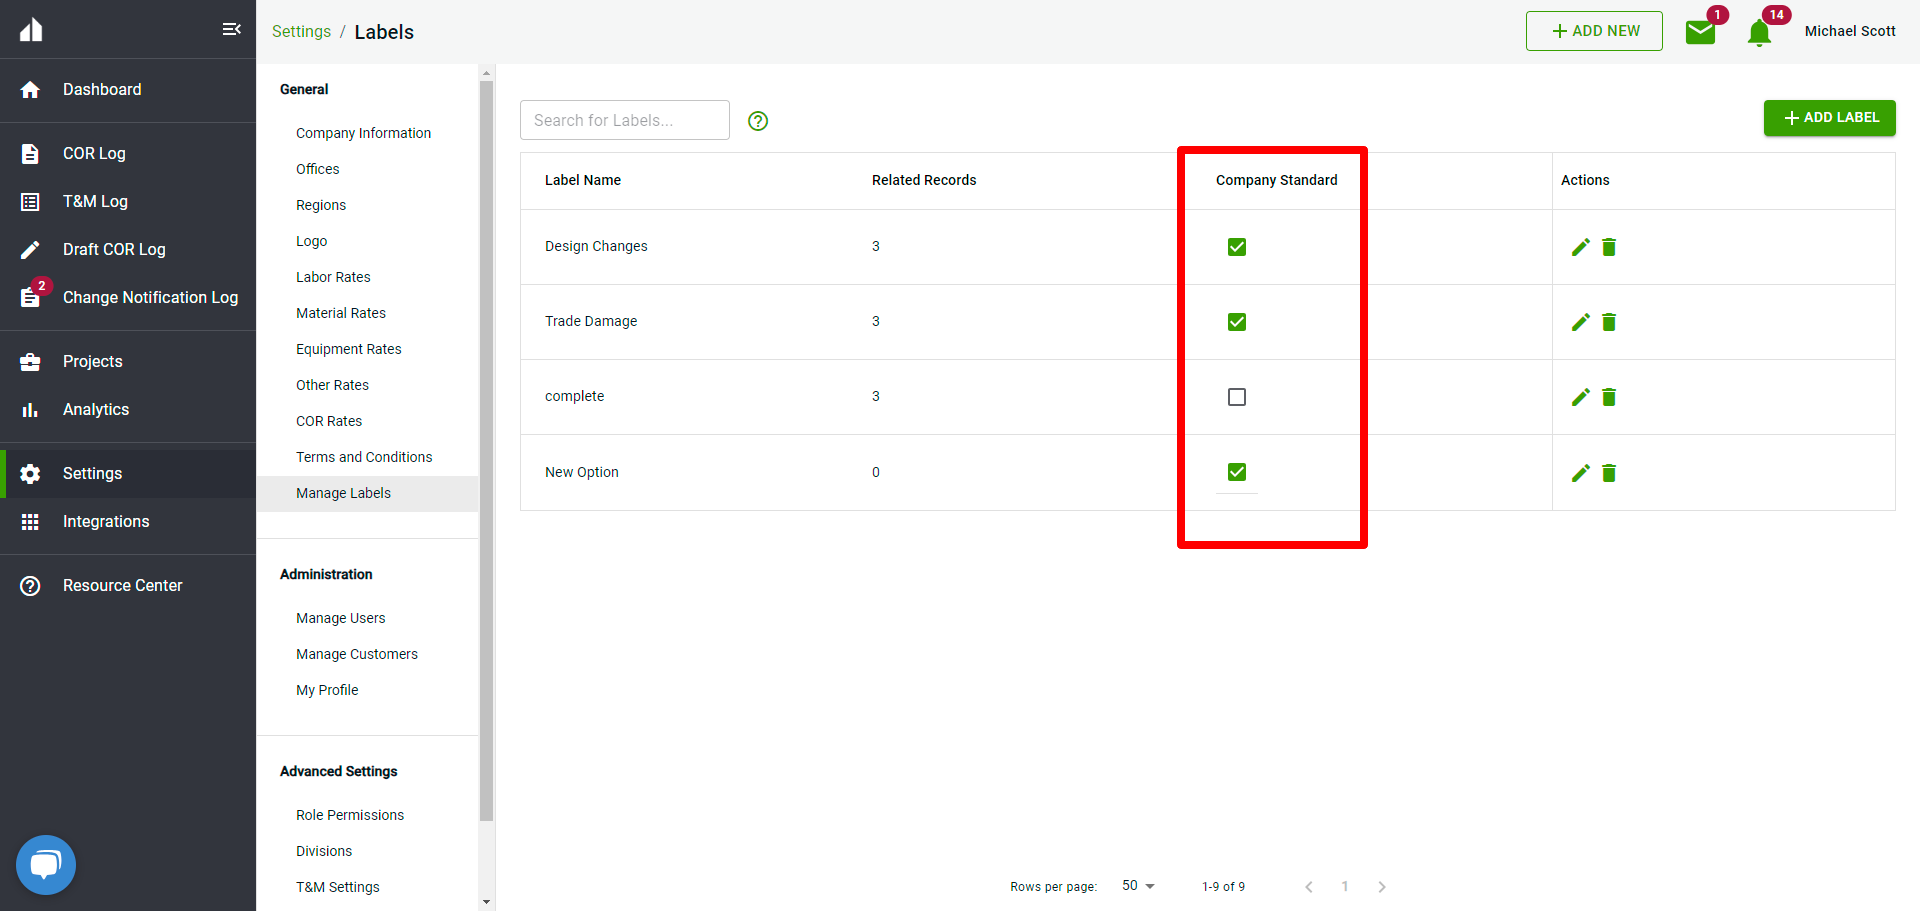Open the rows per page dropdown
Viewport: 1920px width, 911px height.
1138,886
